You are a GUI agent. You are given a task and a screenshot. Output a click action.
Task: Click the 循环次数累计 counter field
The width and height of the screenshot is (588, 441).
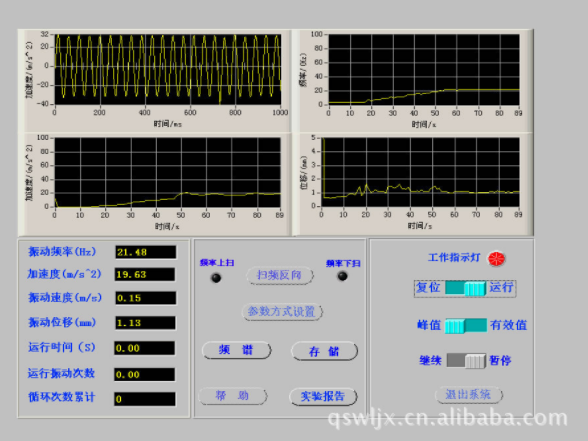[x=145, y=399]
